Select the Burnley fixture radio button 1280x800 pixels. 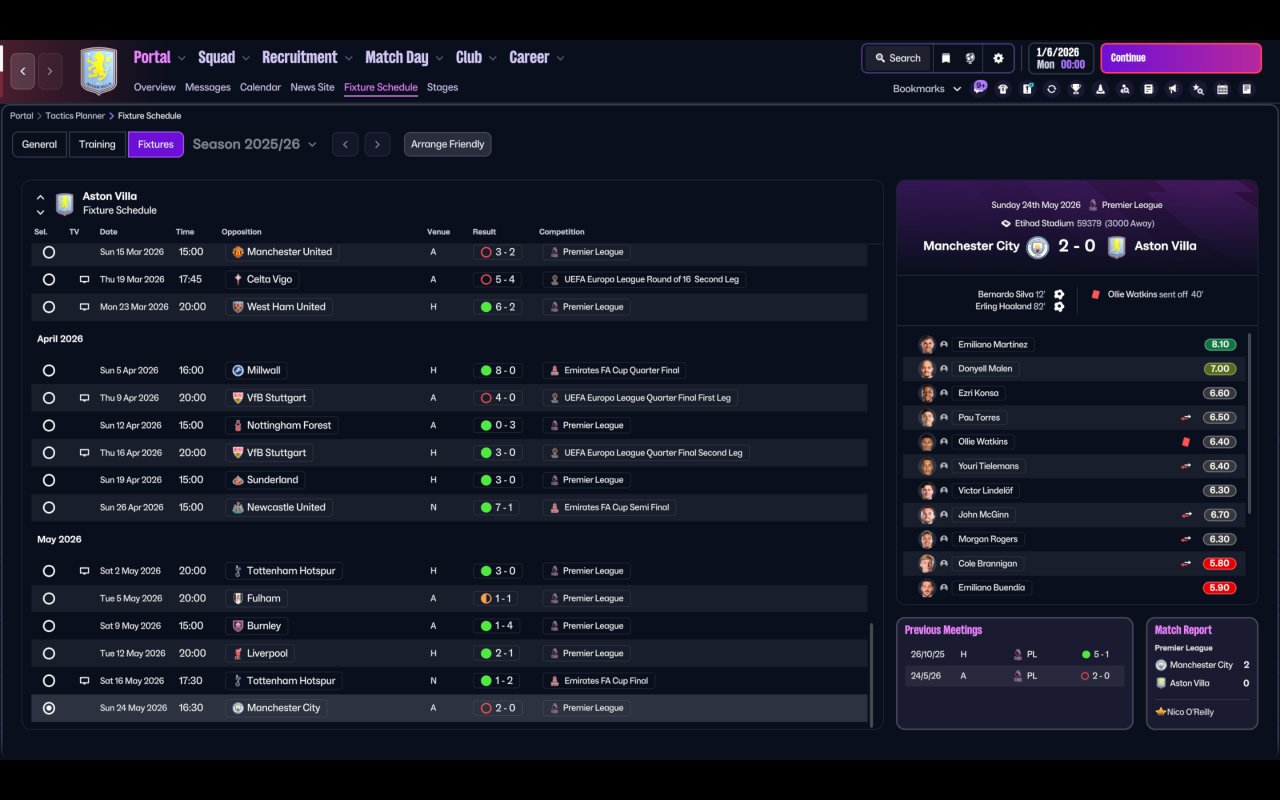[49, 626]
